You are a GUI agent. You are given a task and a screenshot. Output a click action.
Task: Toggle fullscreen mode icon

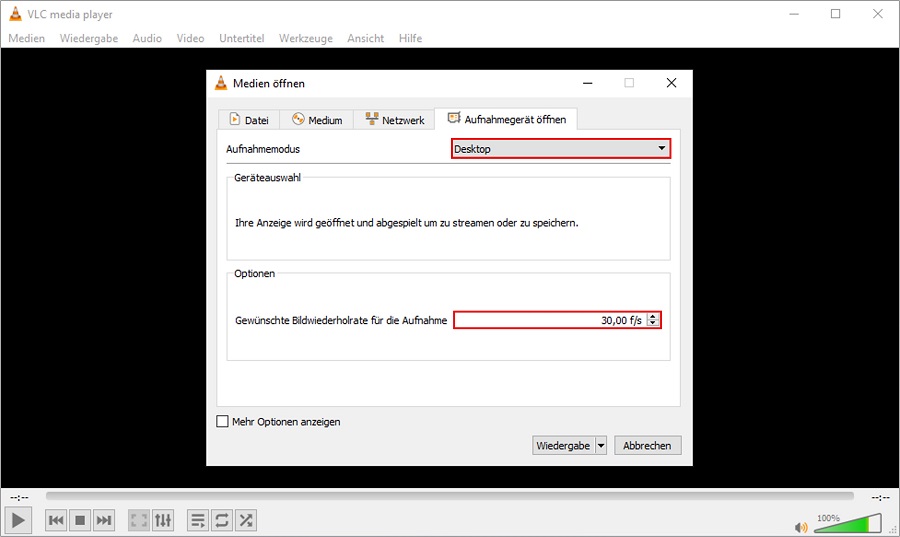139,520
